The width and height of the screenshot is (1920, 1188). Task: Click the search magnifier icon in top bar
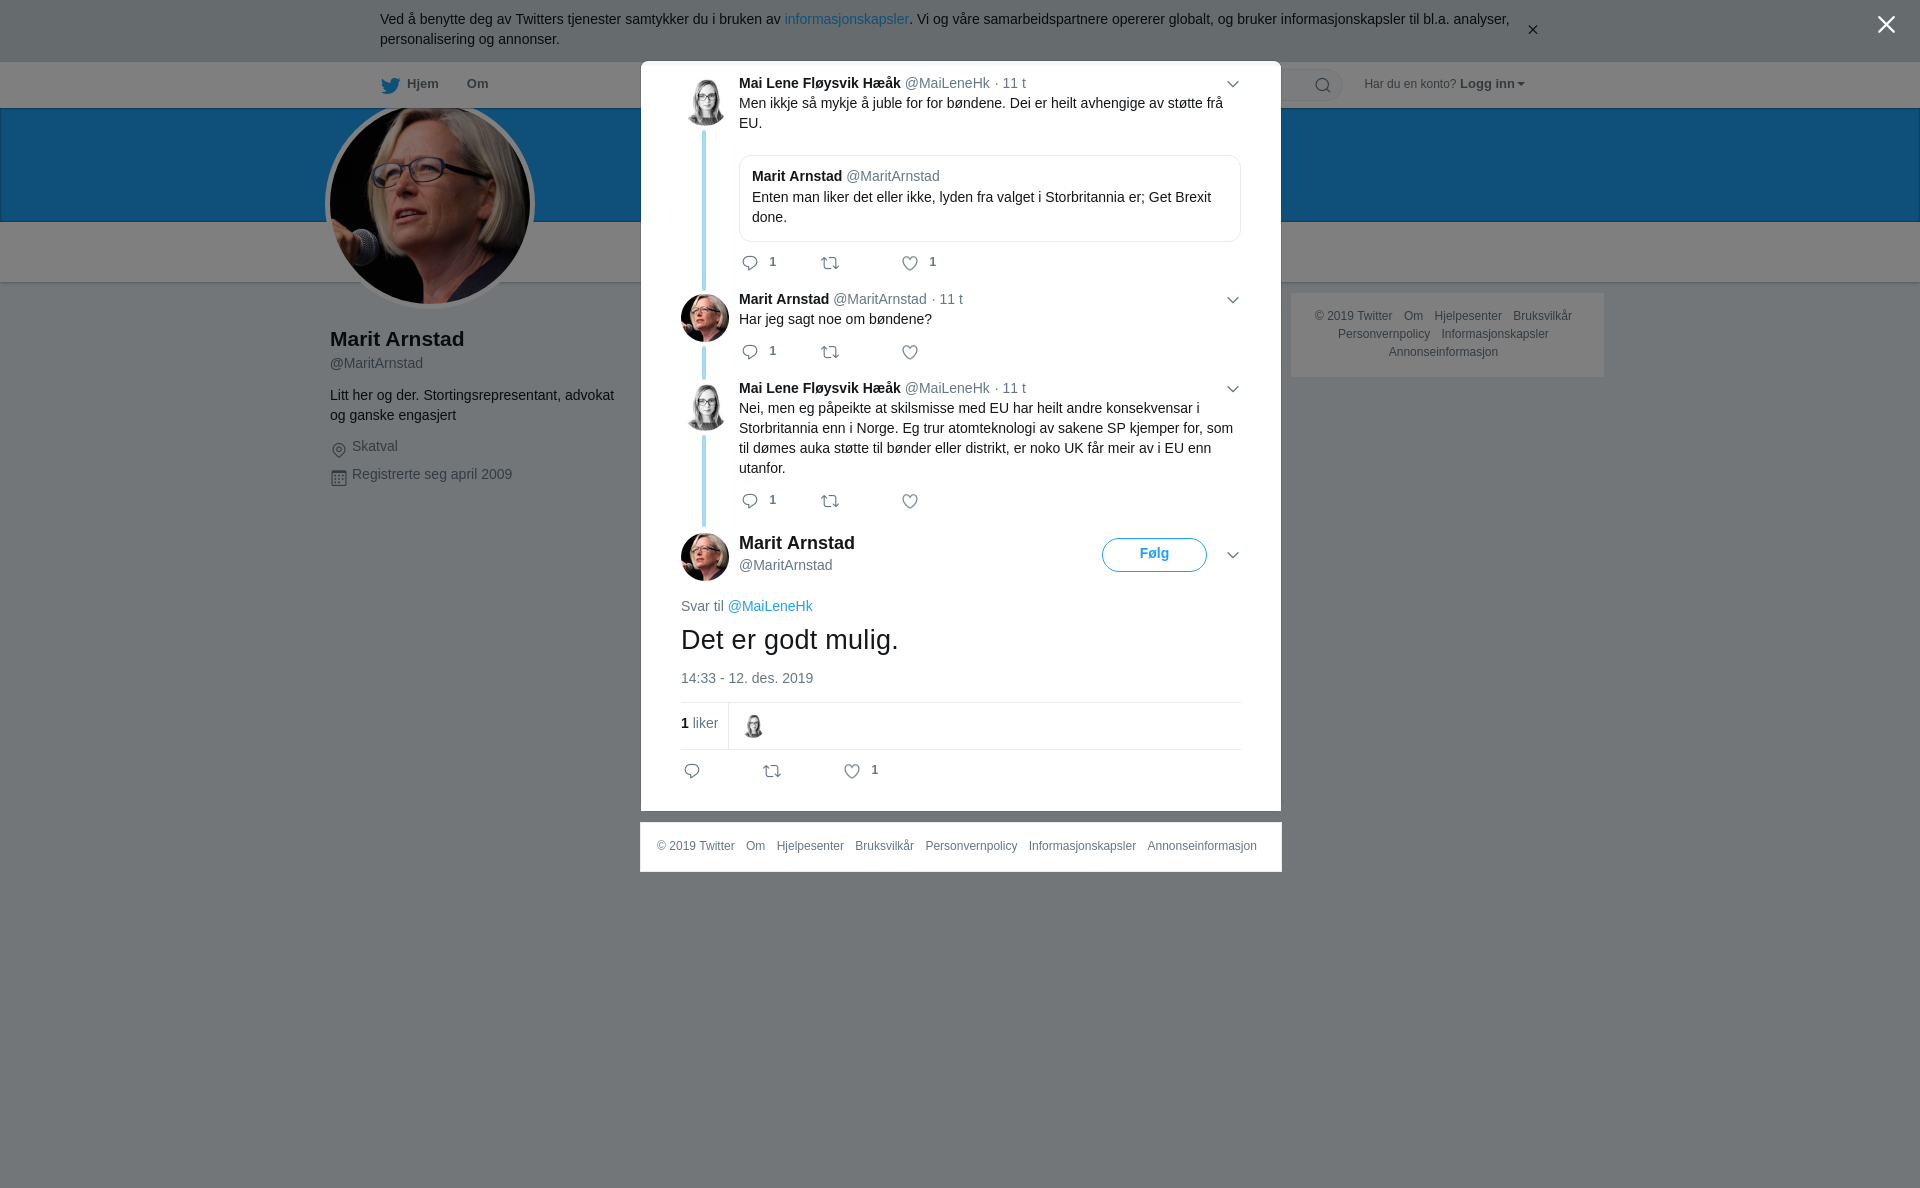point(1323,85)
